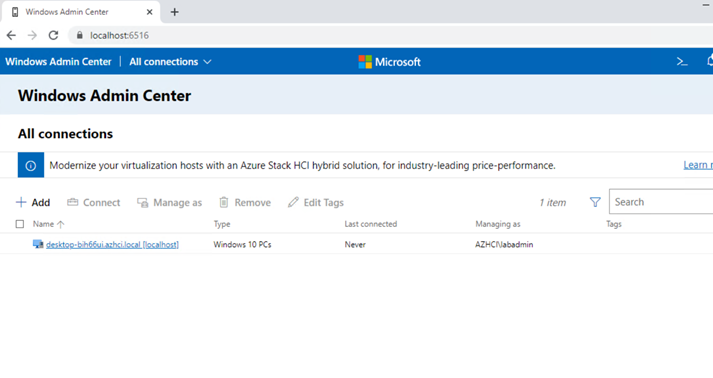Click the Manage as toolbar button
713x378 pixels.
[170, 202]
